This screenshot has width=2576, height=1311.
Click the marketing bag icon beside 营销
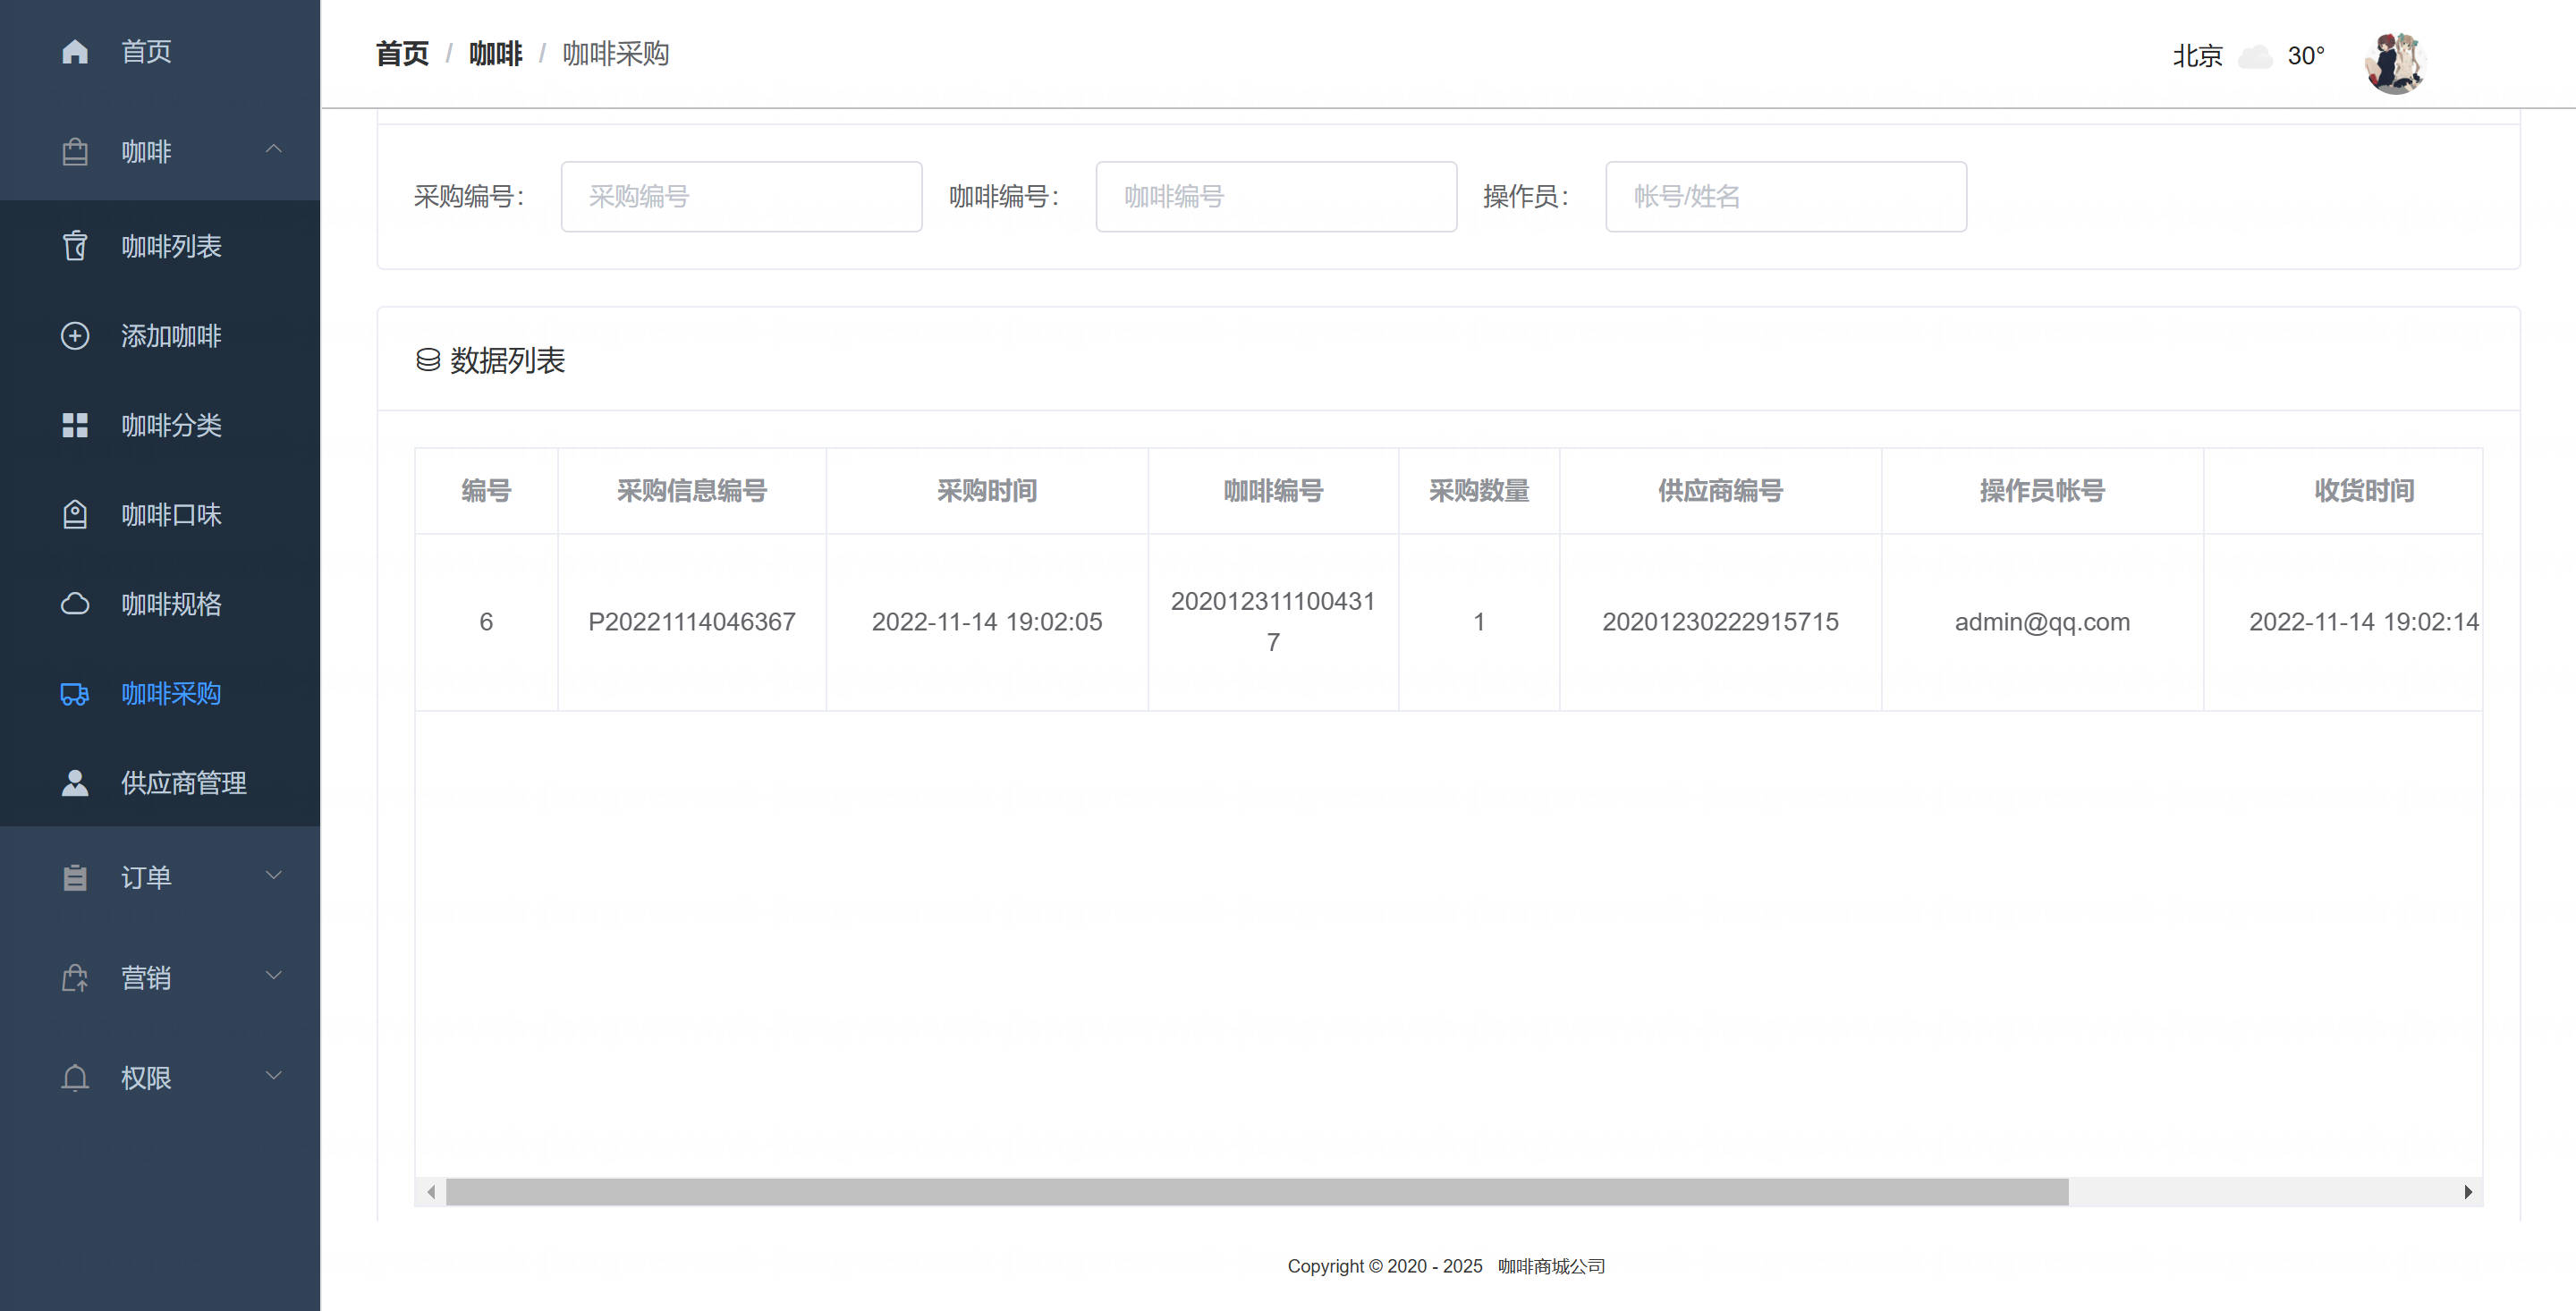click(x=75, y=977)
